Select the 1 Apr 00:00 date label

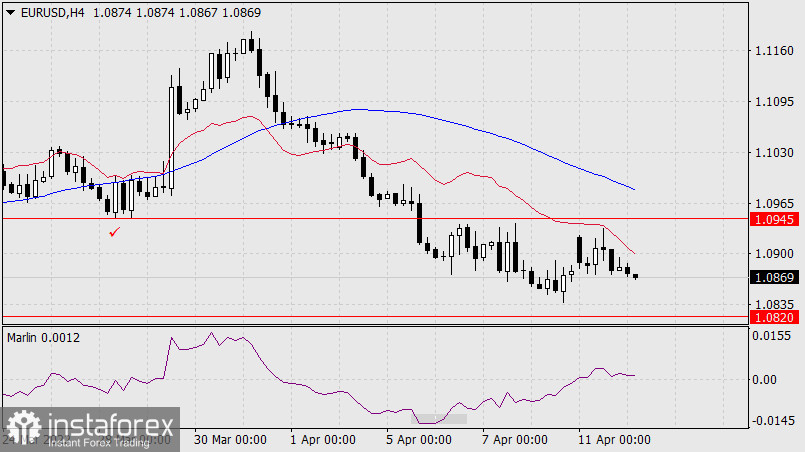tap(322, 440)
